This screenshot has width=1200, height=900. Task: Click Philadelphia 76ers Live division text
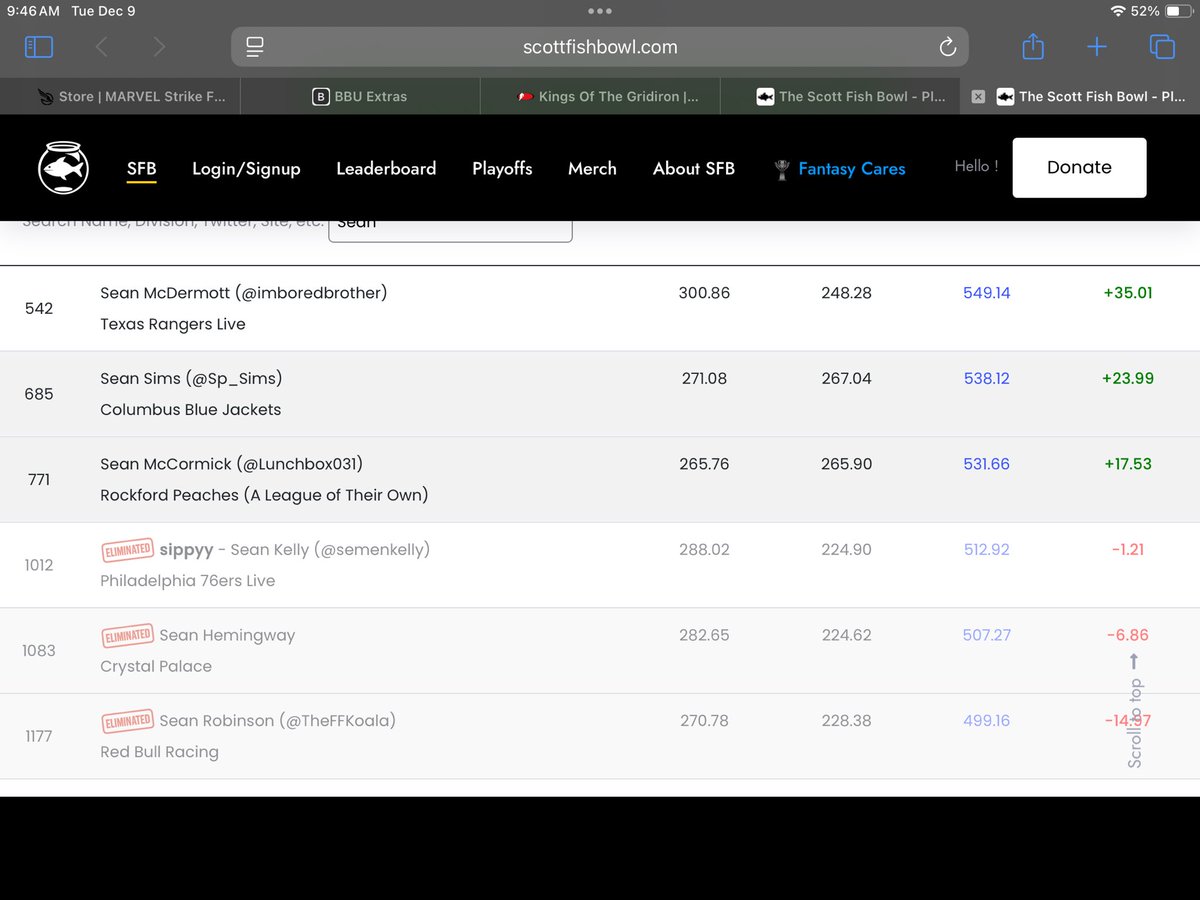(187, 580)
